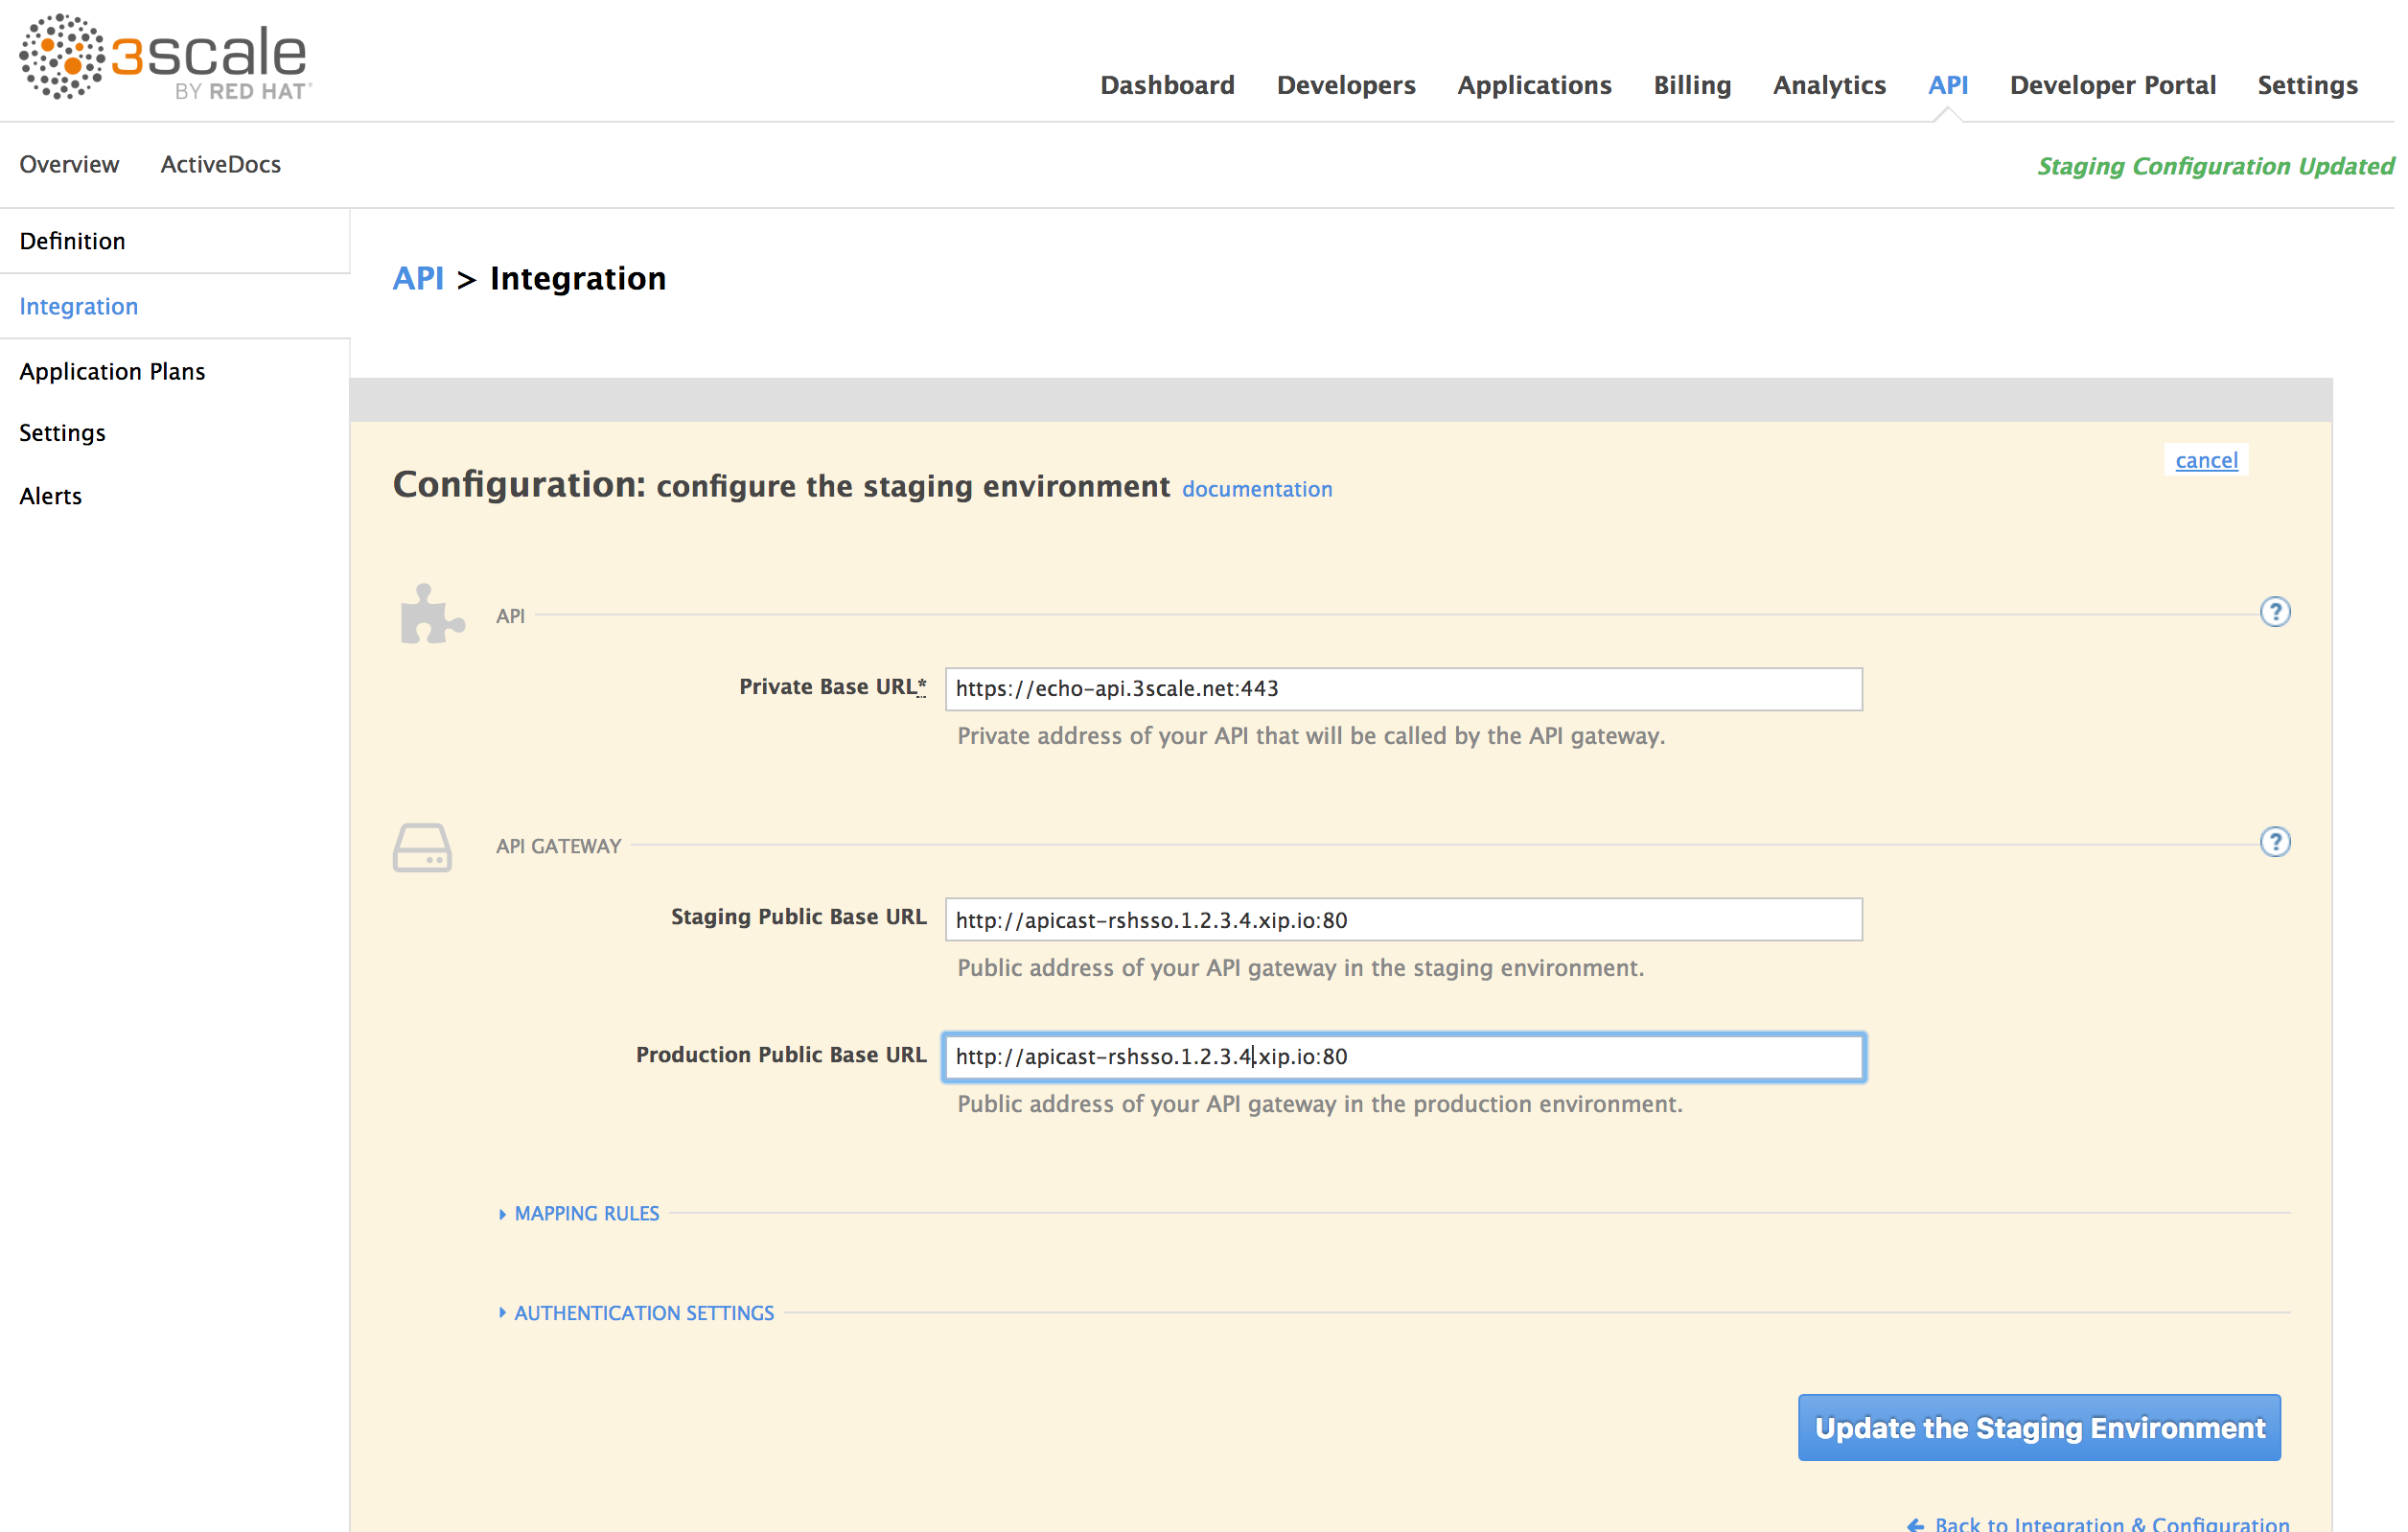Viewport: 2408px width, 1532px height.
Task: Click the API section help icon
Action: point(2274,612)
